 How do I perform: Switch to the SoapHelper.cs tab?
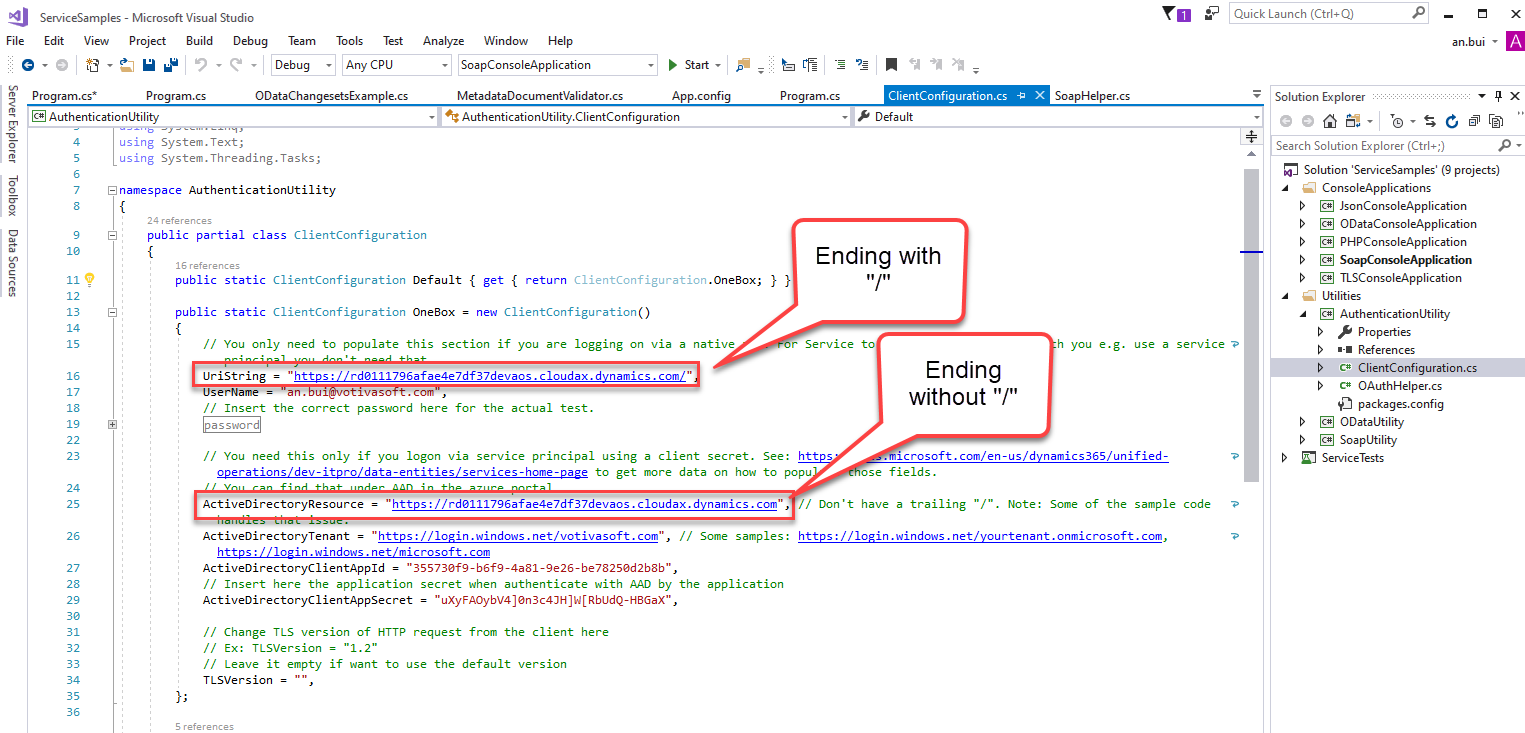(1092, 96)
